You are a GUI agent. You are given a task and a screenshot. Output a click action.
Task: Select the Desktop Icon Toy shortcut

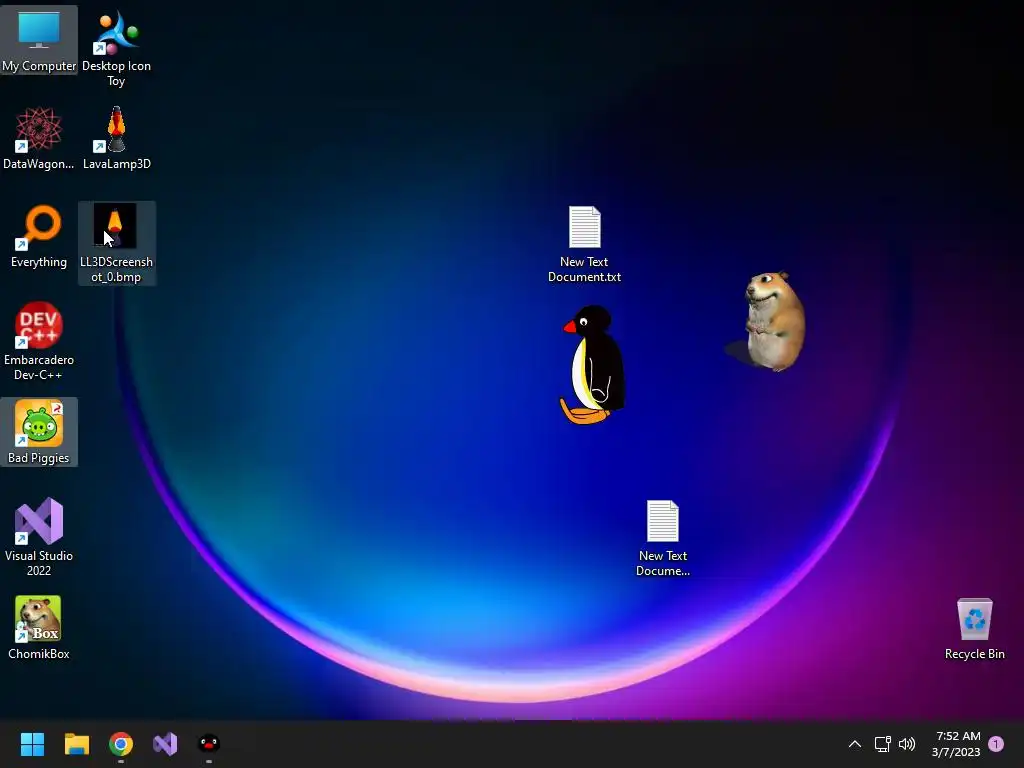pyautogui.click(x=116, y=48)
